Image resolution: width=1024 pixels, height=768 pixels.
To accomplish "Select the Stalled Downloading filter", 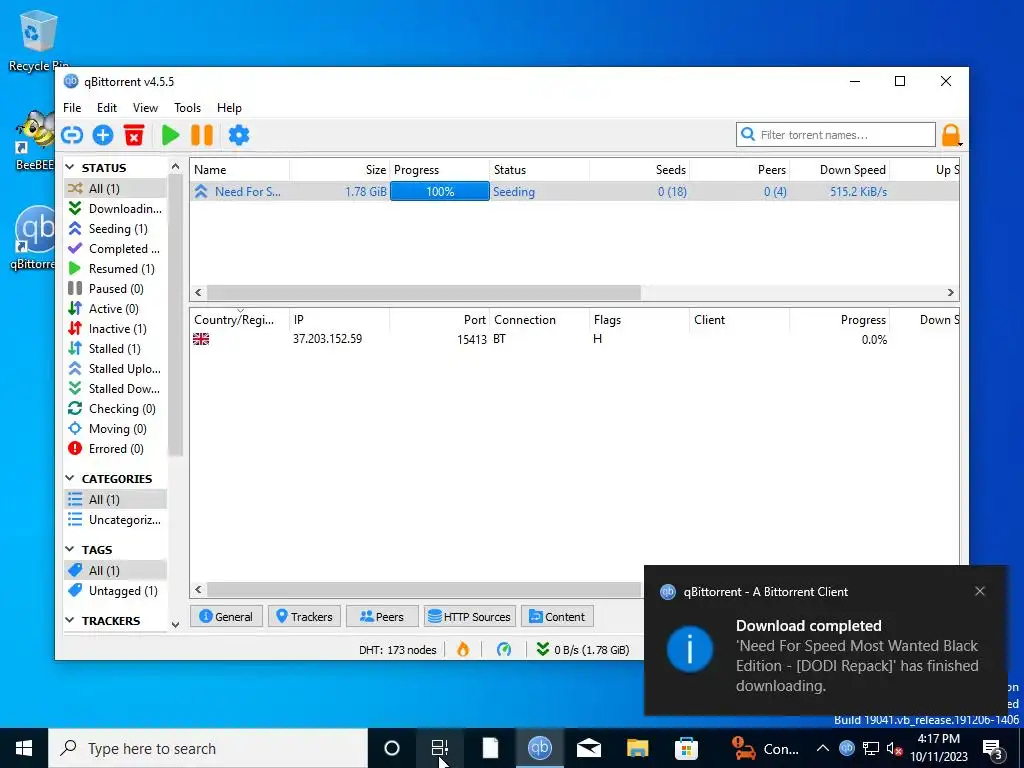I will pyautogui.click(x=115, y=389).
